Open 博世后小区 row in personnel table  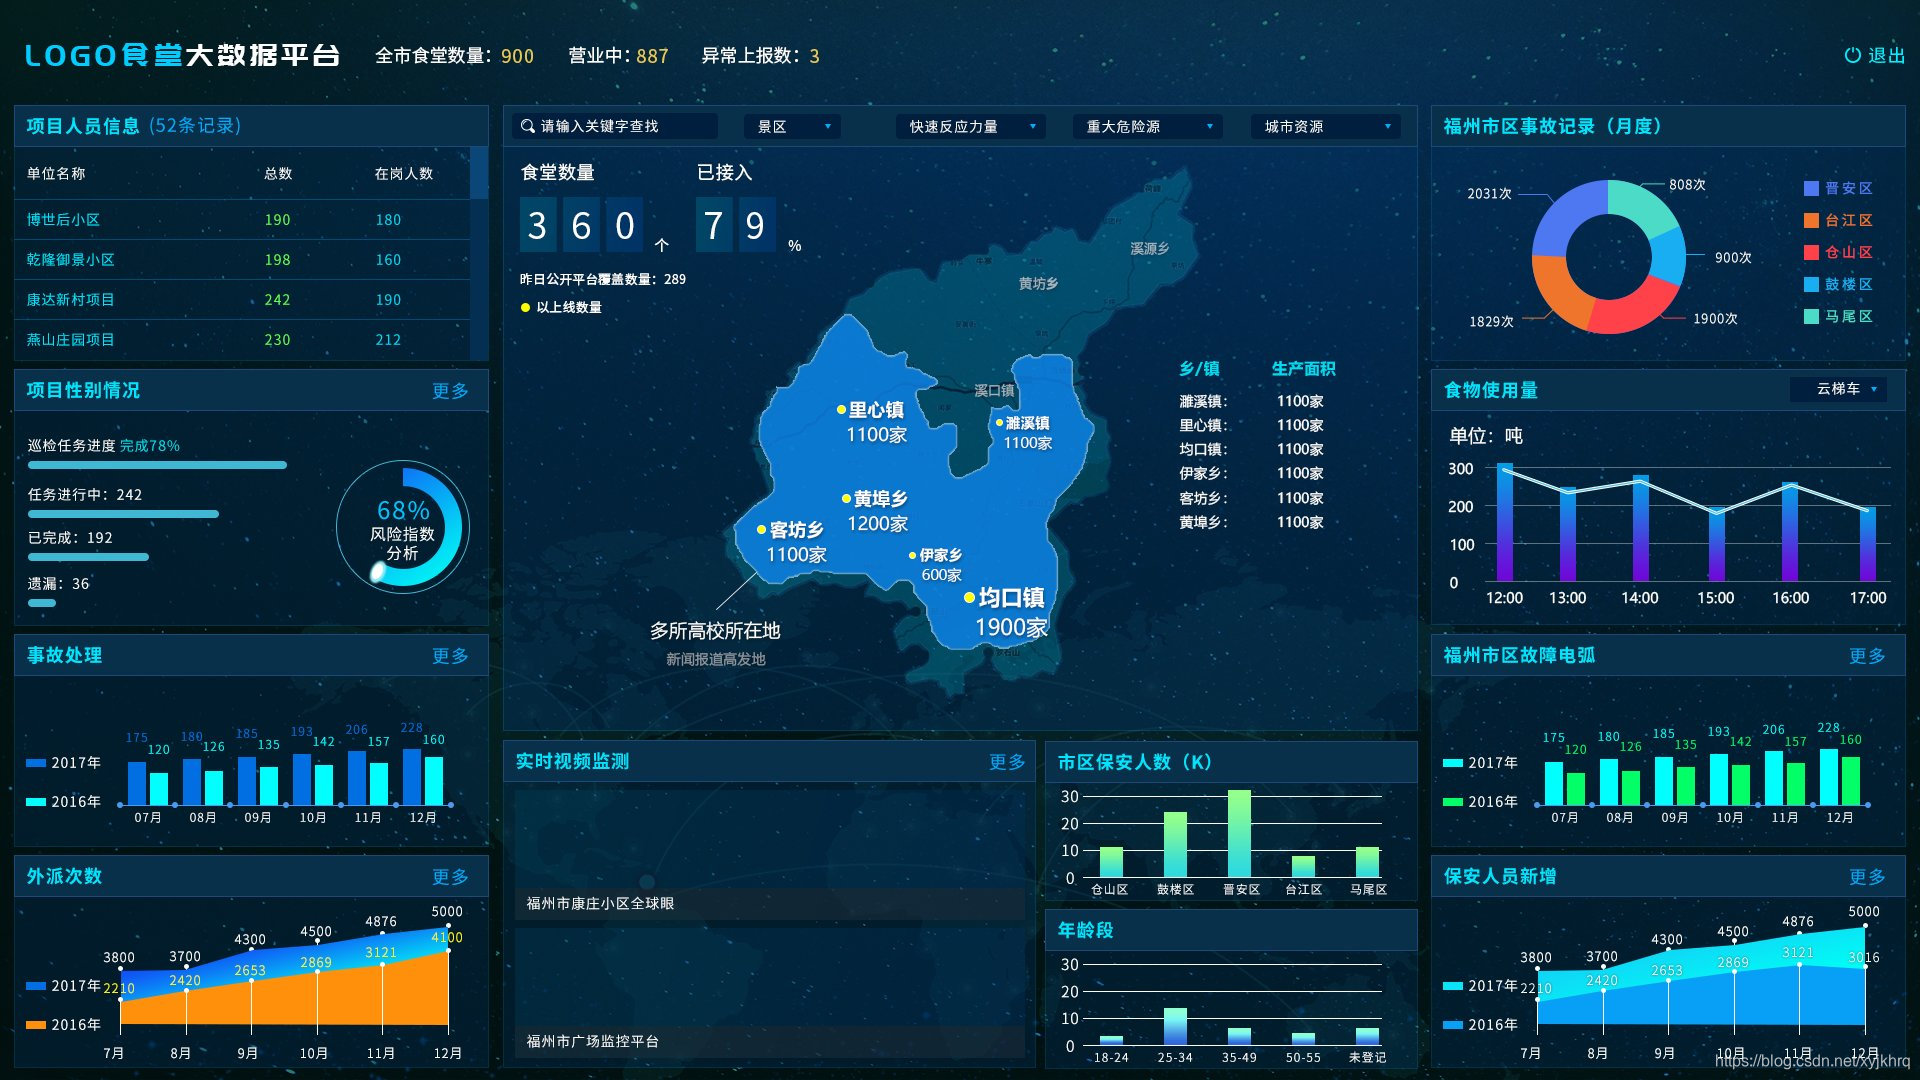tap(63, 220)
